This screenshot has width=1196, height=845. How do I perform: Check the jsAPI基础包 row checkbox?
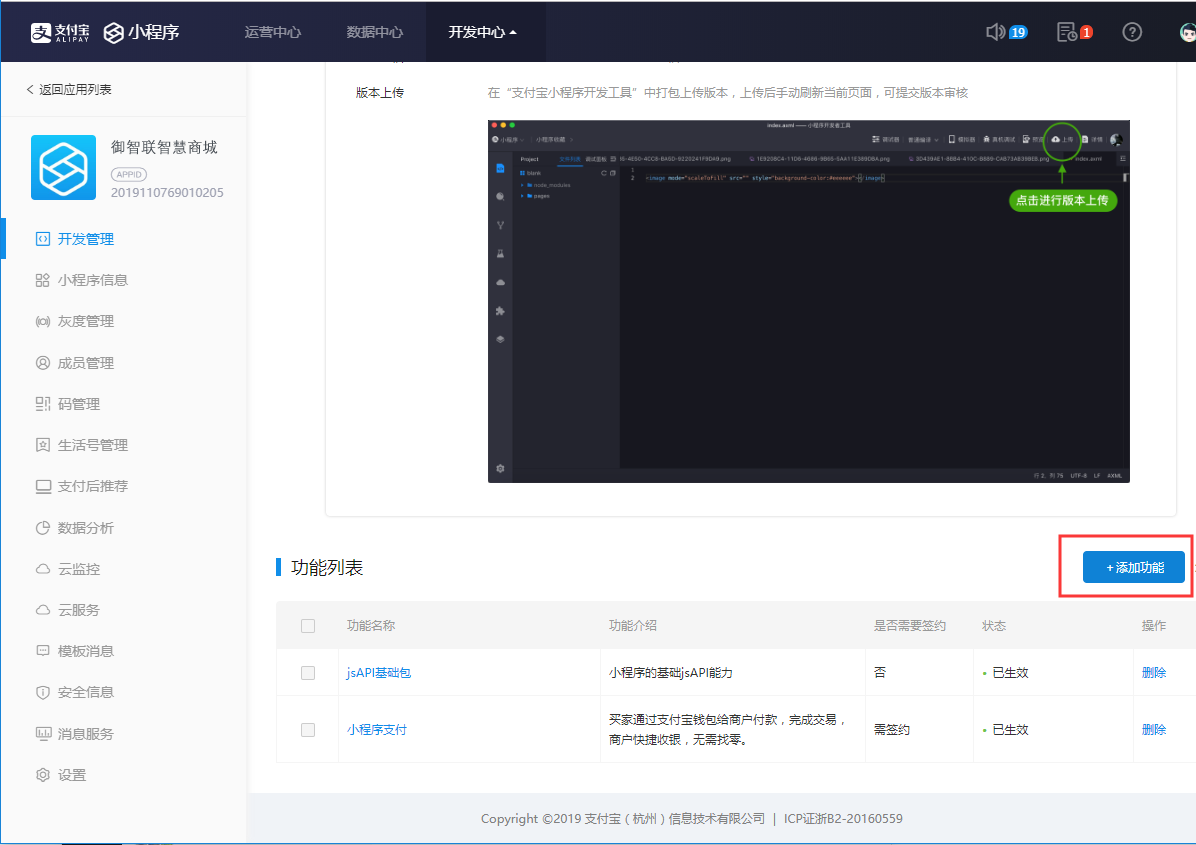tap(308, 673)
